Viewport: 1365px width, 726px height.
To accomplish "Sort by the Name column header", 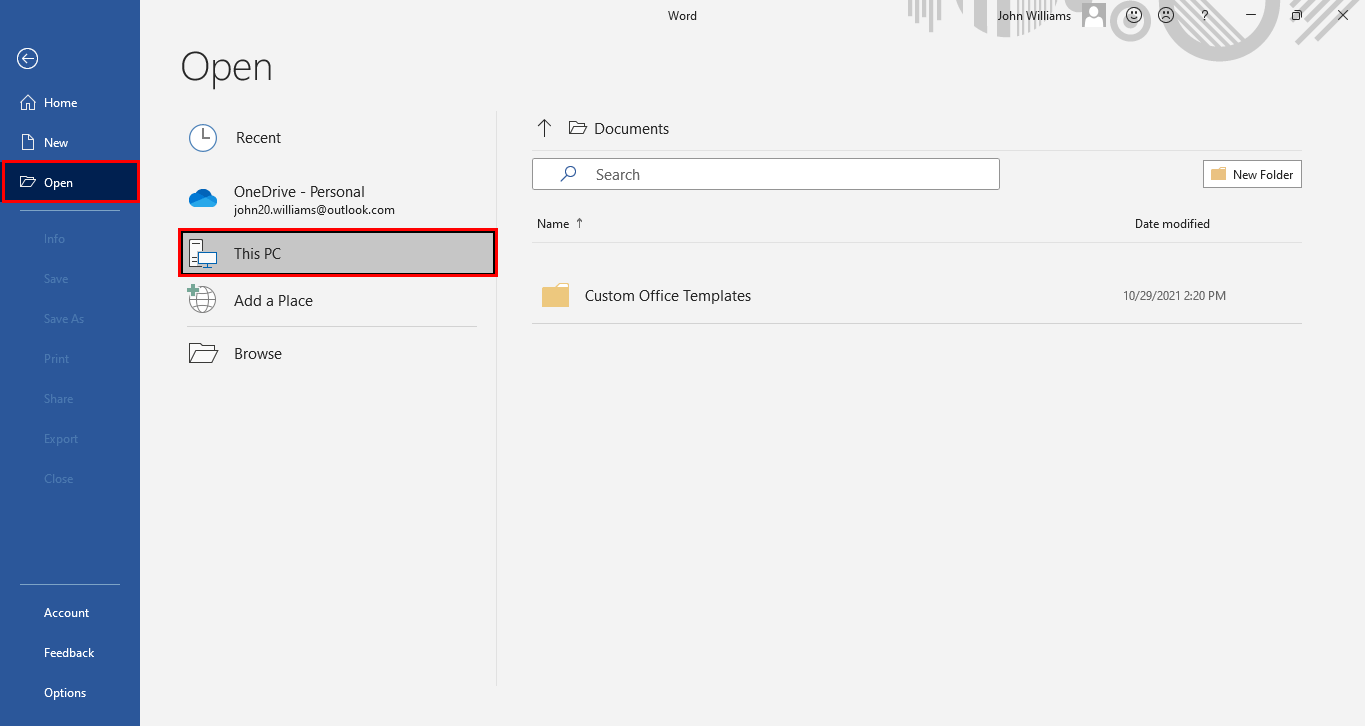I will coord(560,224).
